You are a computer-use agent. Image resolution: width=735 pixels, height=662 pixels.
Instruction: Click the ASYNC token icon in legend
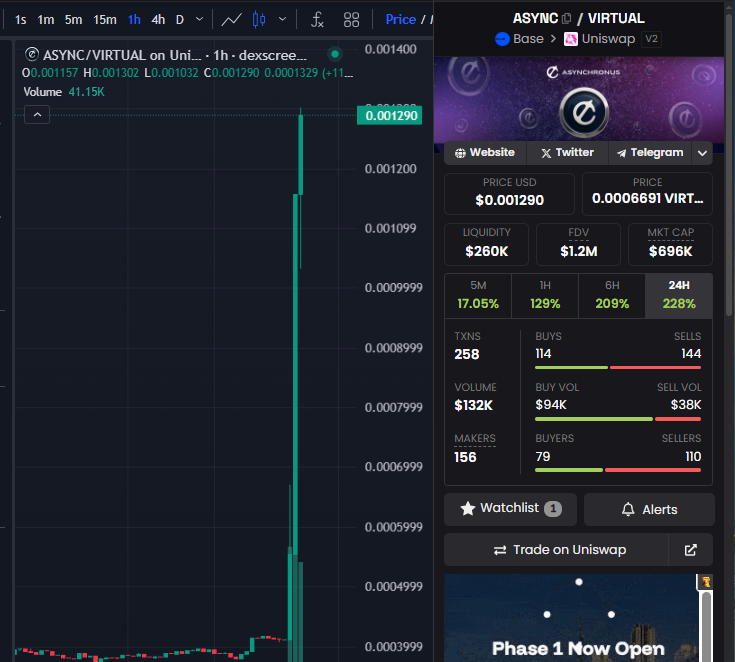[31, 54]
